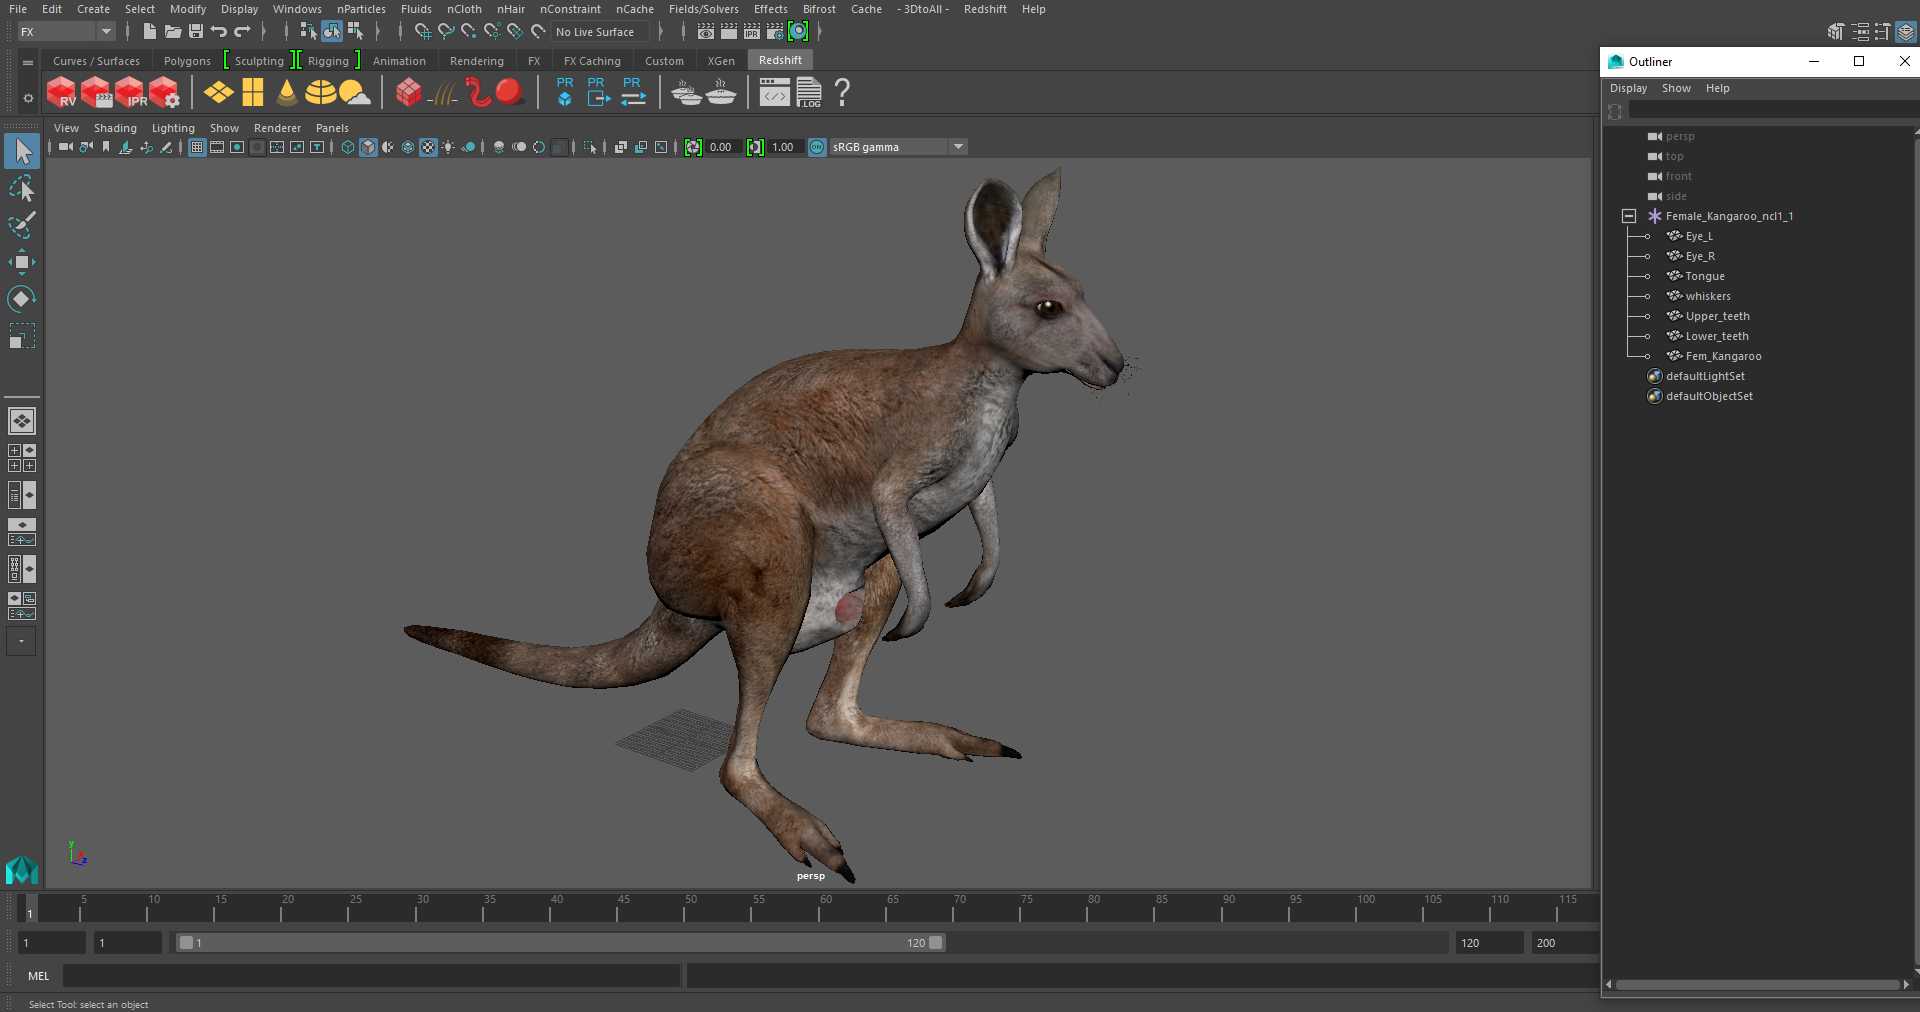The width and height of the screenshot is (1920, 1012).
Task: Select defaultLightSet in the Outliner
Action: pos(1705,376)
